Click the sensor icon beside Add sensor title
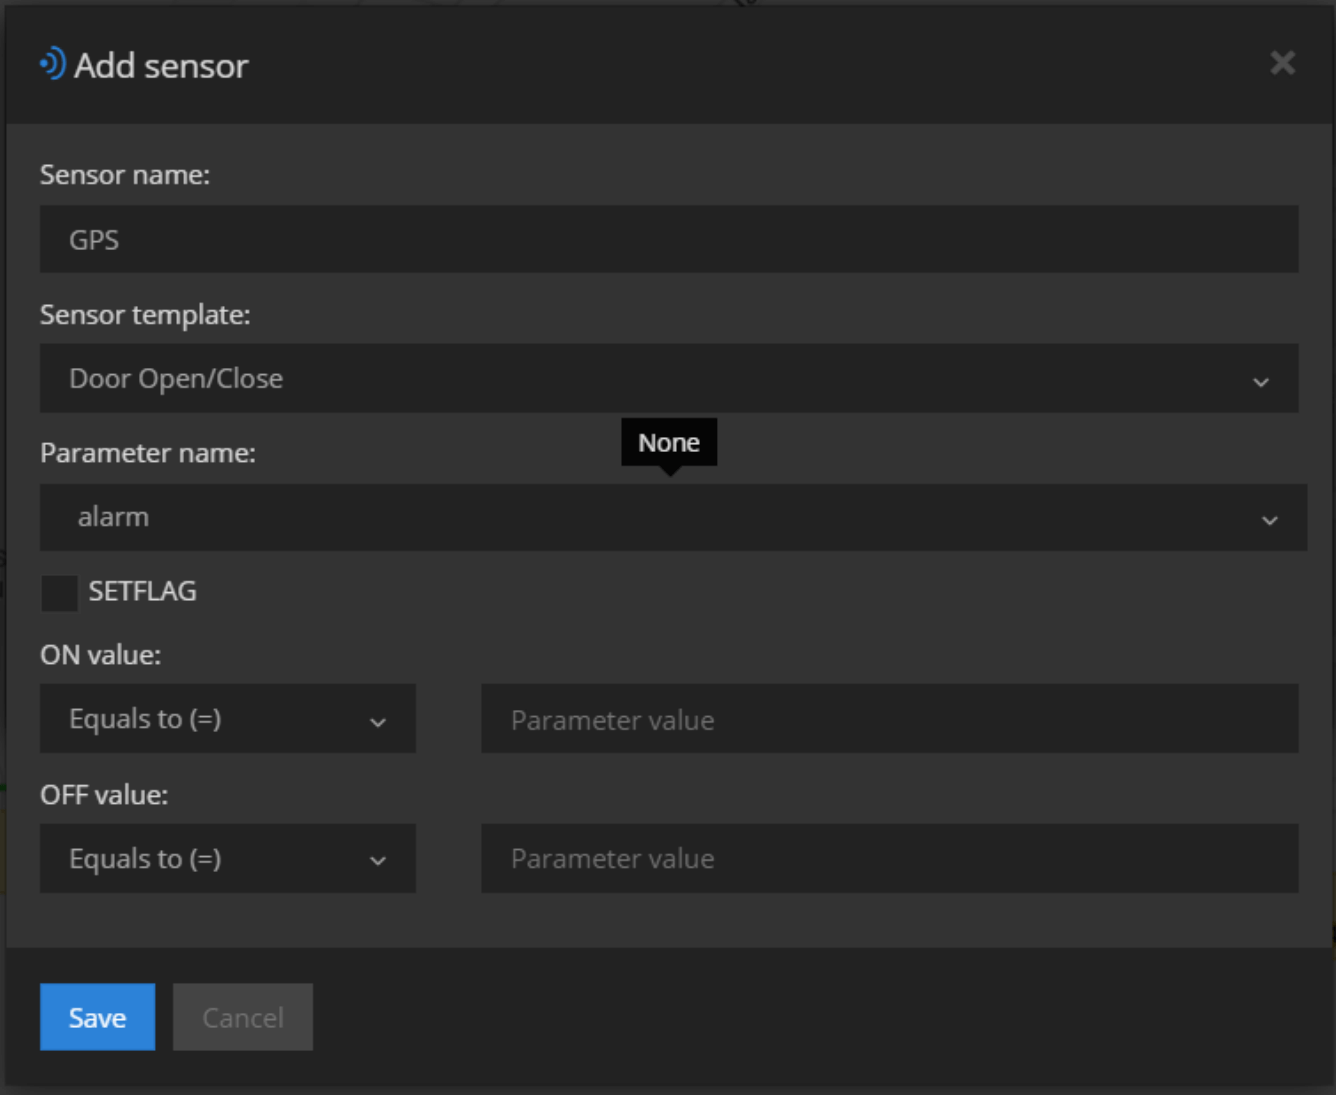 (x=53, y=64)
